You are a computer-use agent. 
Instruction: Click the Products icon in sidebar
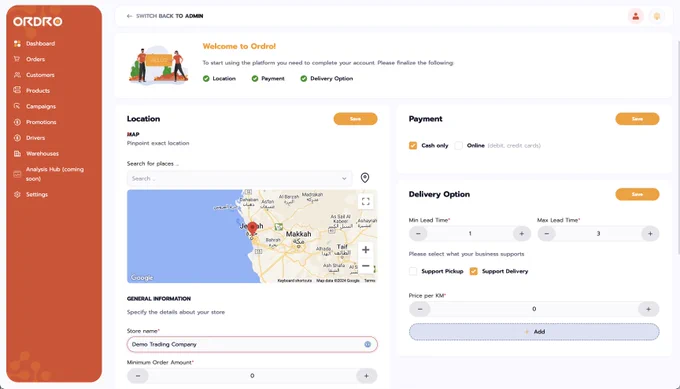tap(17, 90)
